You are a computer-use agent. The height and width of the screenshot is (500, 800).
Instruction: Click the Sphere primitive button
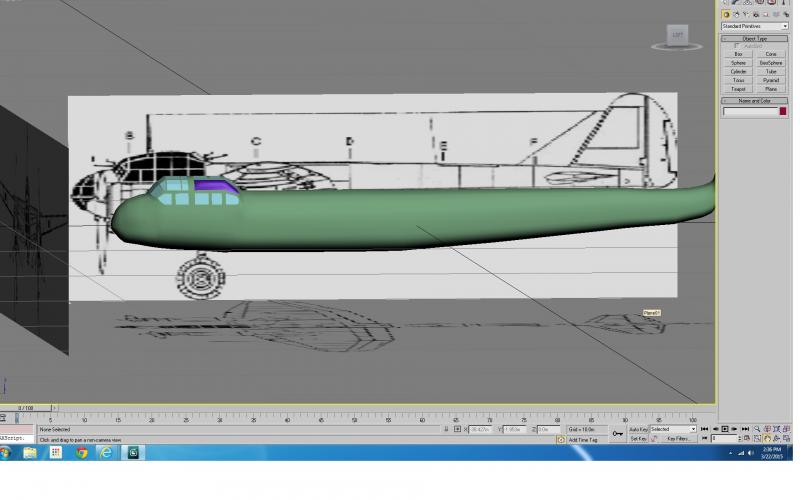coord(738,63)
